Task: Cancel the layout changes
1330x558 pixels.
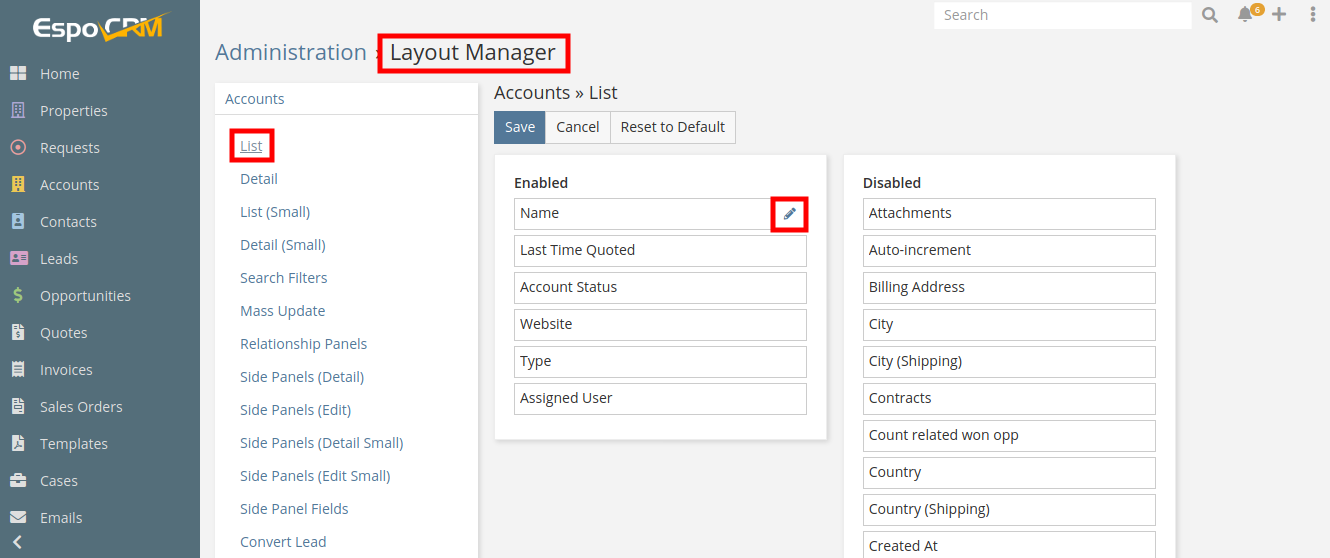Action: coord(577,127)
